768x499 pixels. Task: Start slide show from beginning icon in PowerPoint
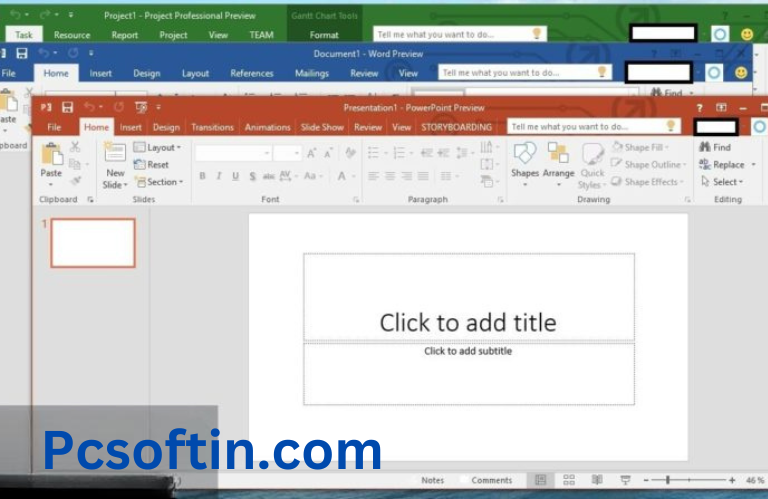coord(141,107)
